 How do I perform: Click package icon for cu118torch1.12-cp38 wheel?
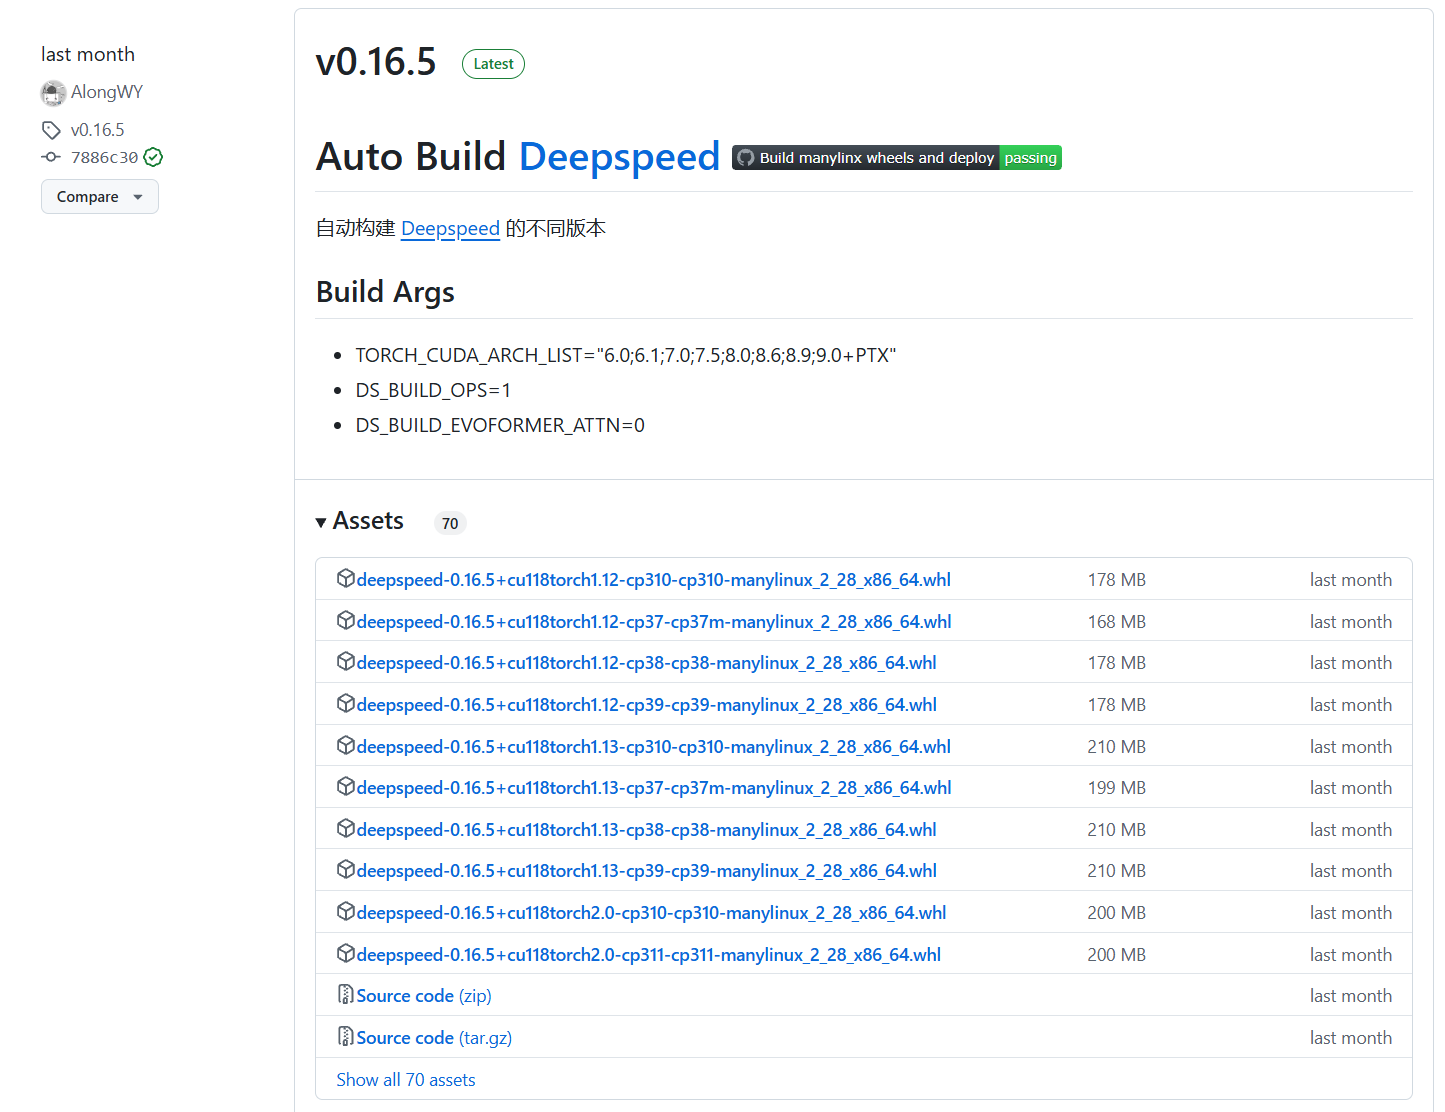[x=346, y=661]
